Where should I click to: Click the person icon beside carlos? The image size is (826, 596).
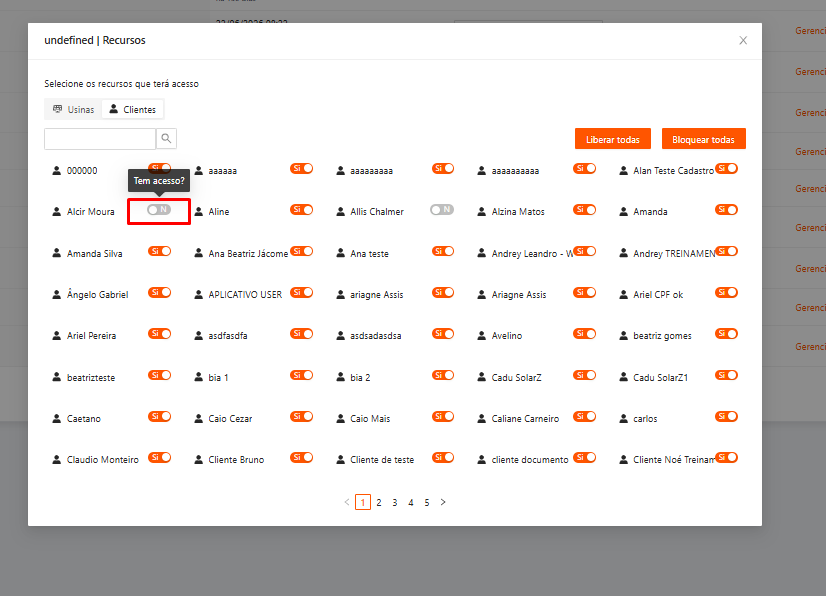pyautogui.click(x=623, y=418)
